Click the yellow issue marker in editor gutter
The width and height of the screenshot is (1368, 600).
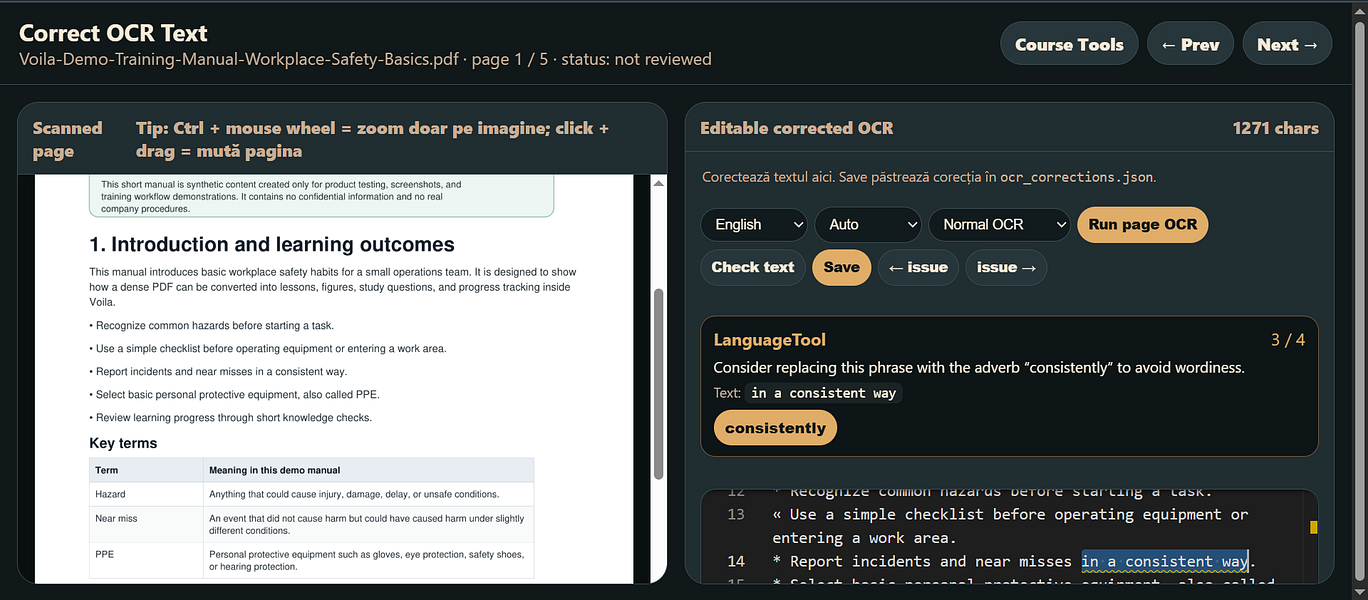[x=1314, y=527]
